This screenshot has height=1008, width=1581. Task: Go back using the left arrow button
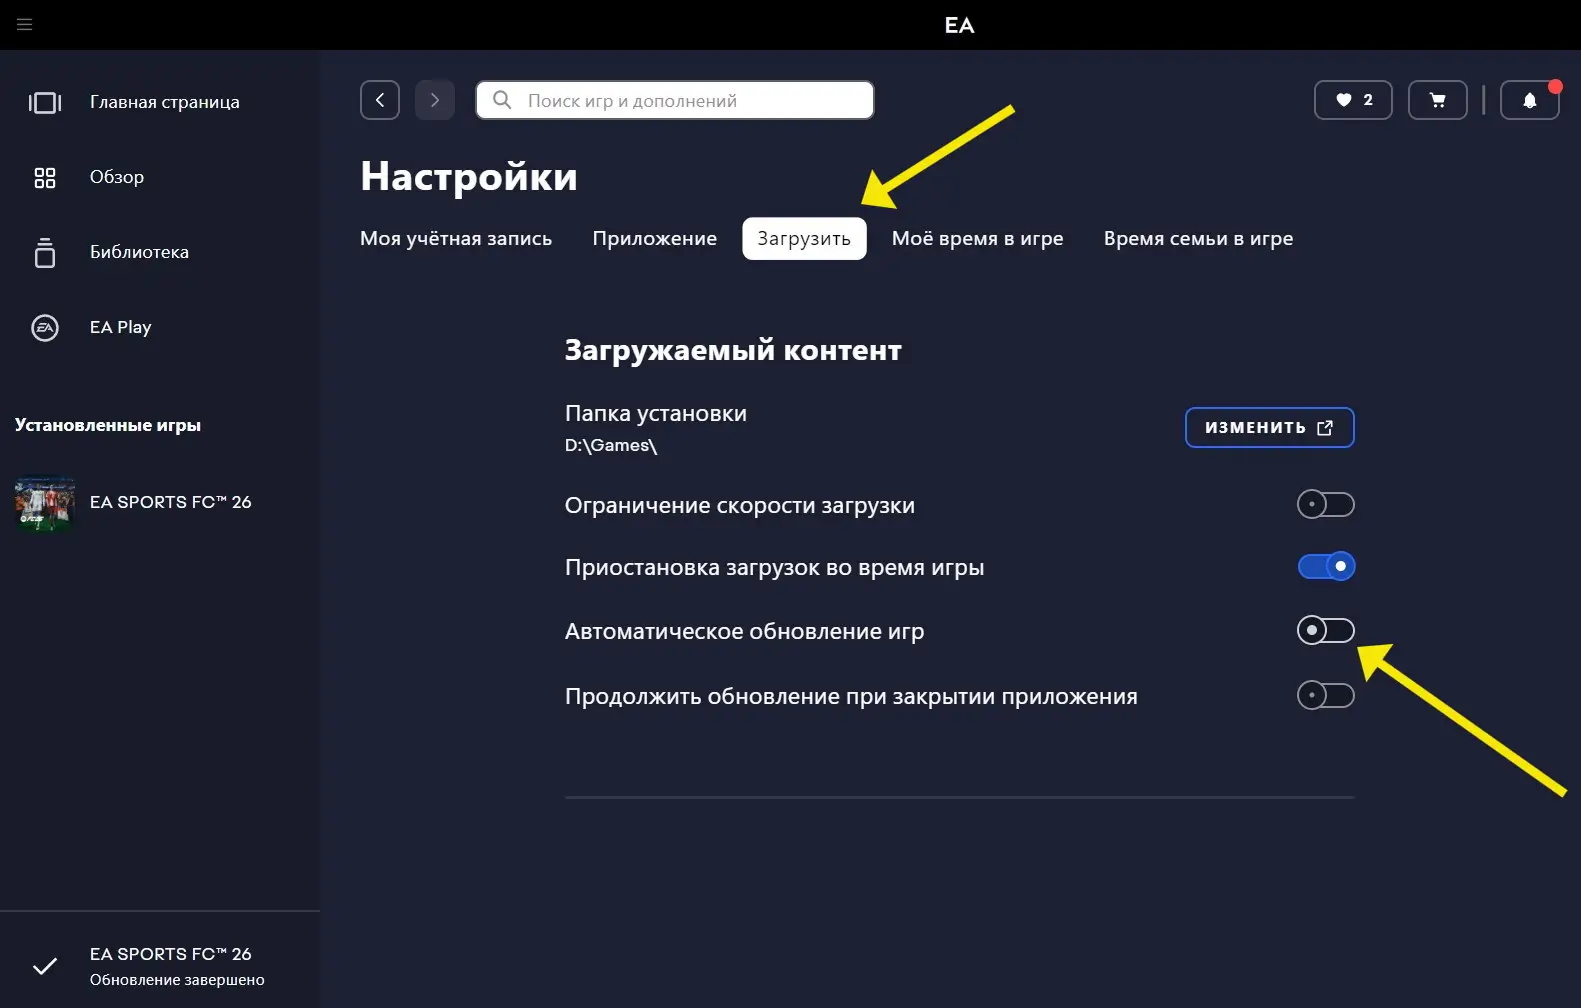point(380,100)
